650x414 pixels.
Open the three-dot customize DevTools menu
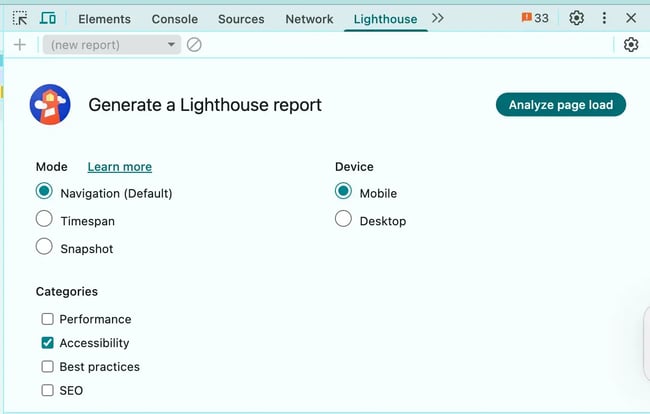tap(604, 18)
